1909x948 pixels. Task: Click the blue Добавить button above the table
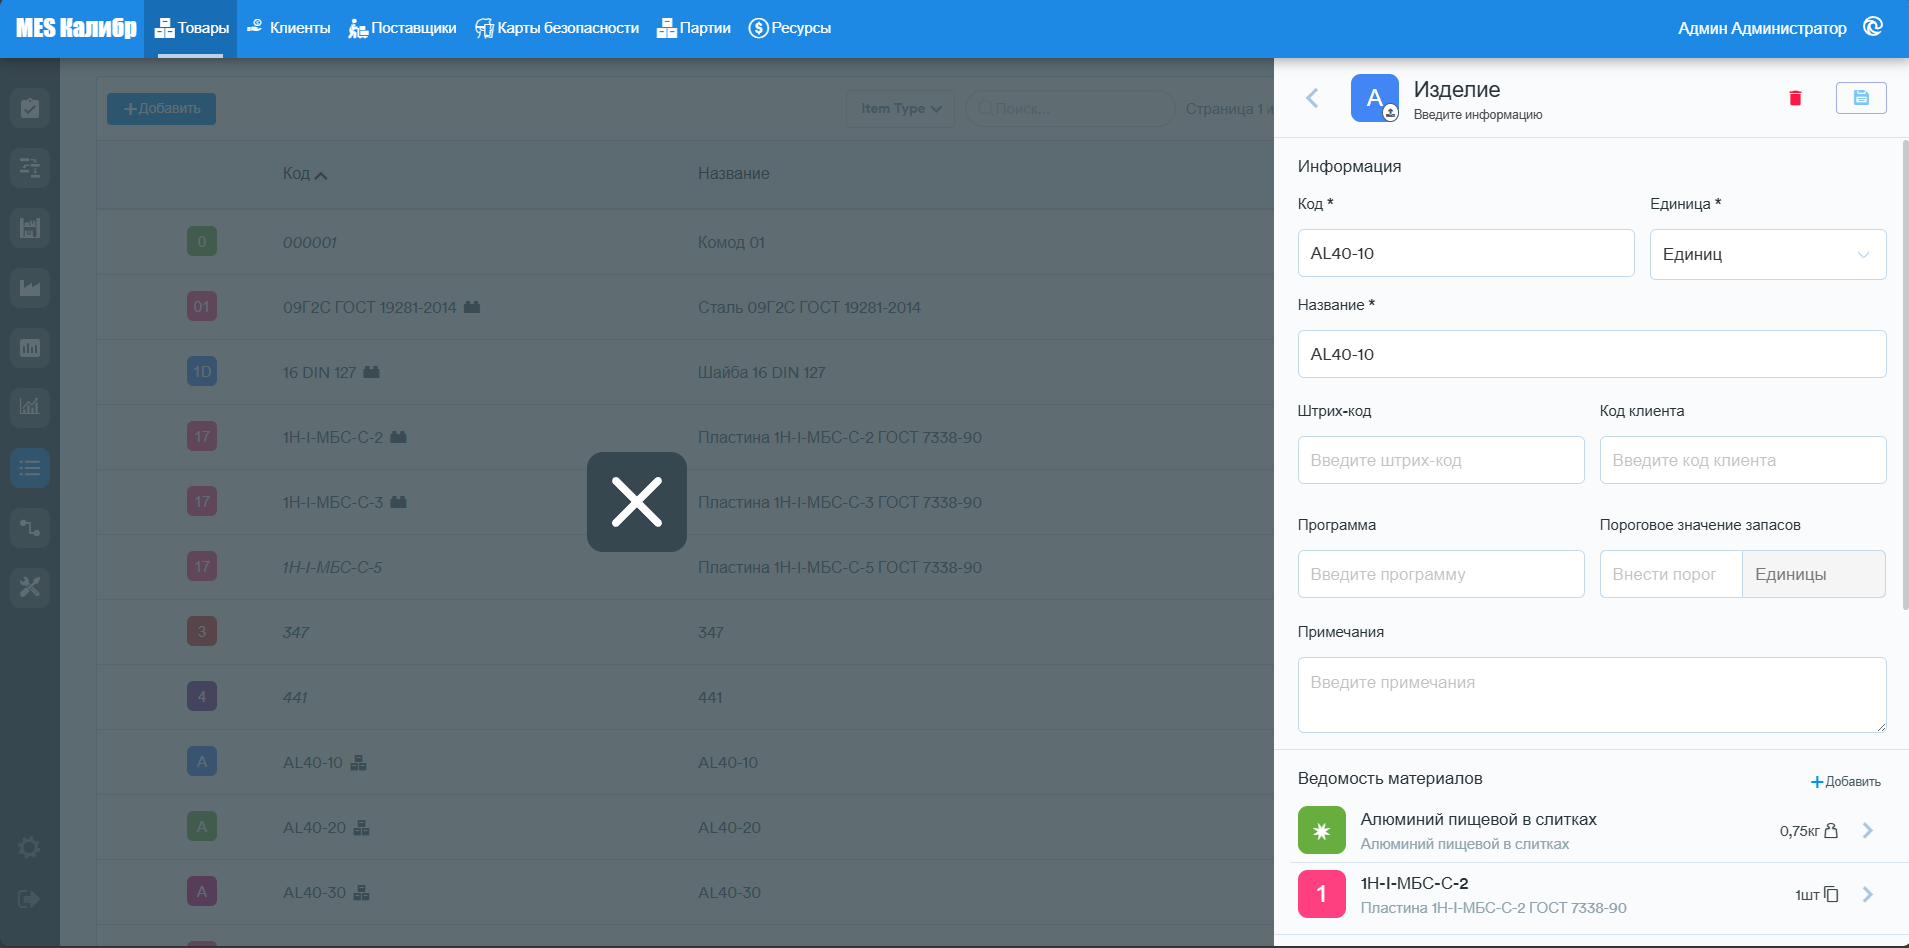(x=161, y=108)
